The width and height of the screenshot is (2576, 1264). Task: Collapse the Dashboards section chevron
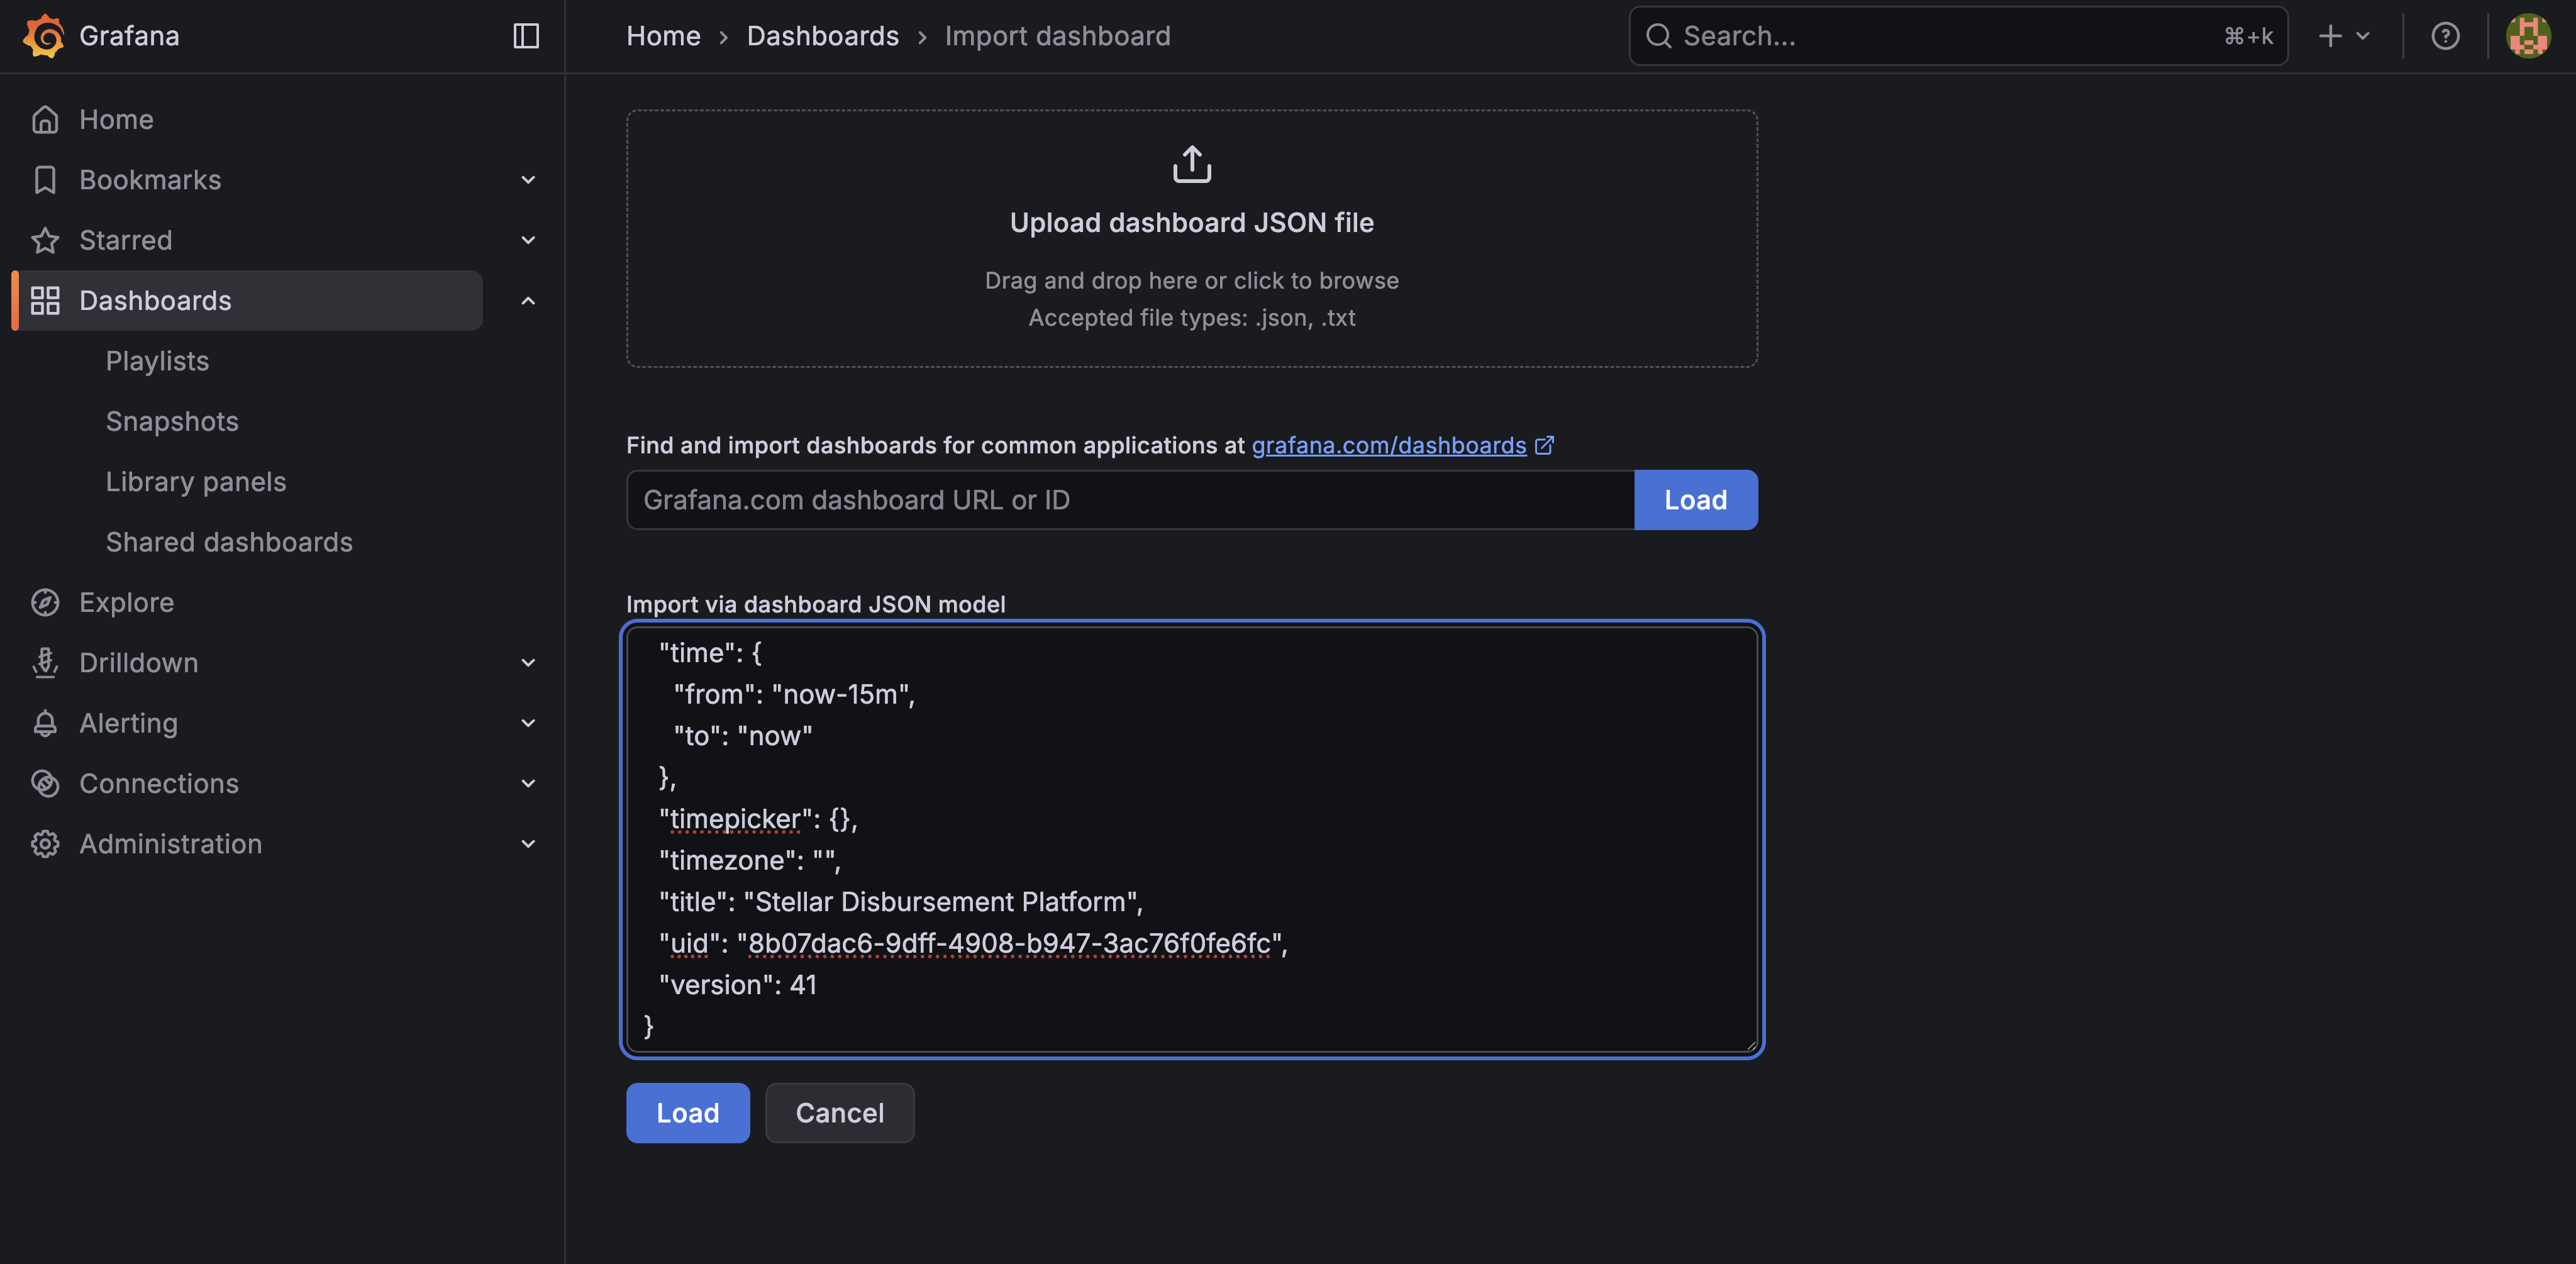point(528,300)
